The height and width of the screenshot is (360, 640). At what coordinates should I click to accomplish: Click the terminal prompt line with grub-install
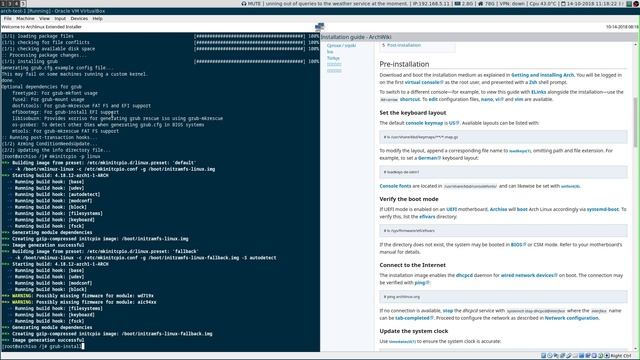coord(43,347)
